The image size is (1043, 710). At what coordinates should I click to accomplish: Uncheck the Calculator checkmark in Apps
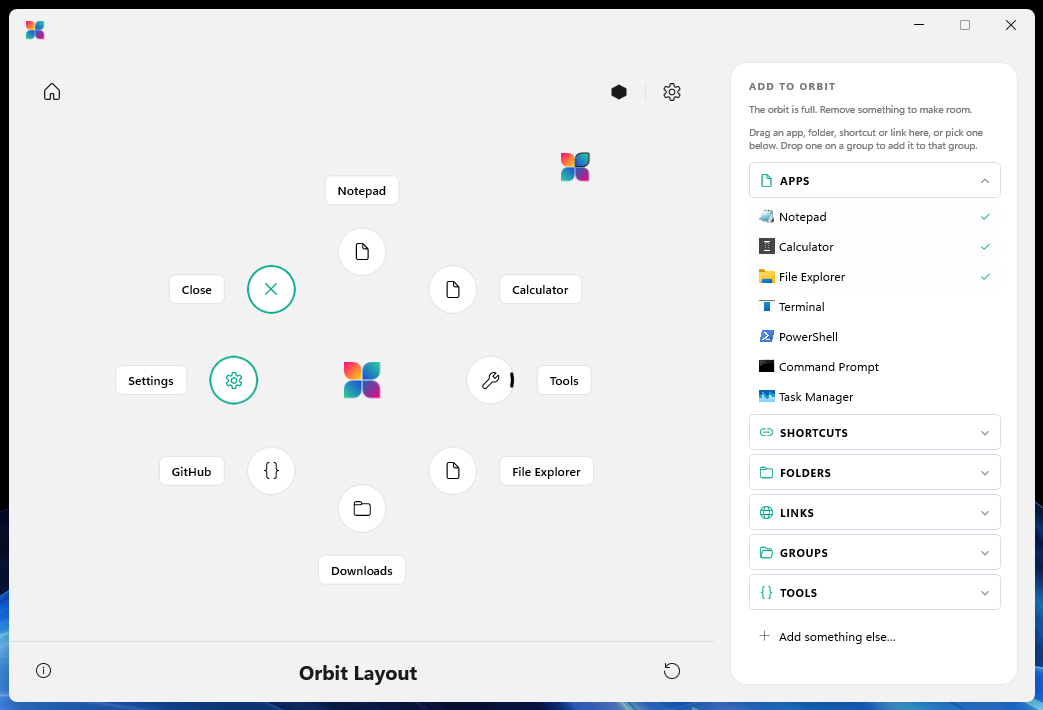pyautogui.click(x=985, y=247)
